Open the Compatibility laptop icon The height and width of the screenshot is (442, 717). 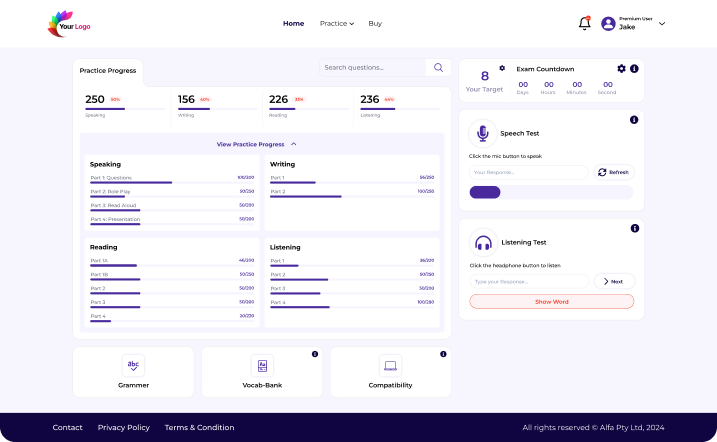pyautogui.click(x=390, y=366)
